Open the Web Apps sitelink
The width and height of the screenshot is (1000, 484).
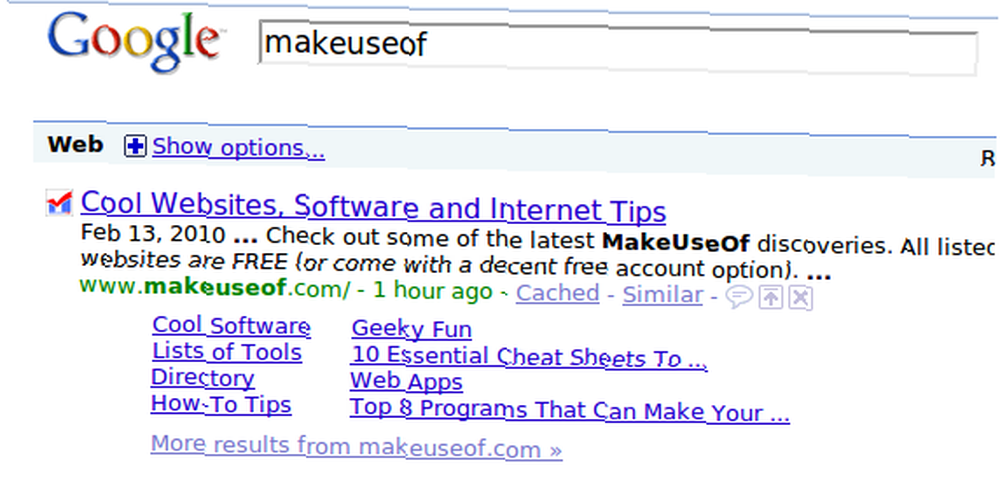click(406, 382)
